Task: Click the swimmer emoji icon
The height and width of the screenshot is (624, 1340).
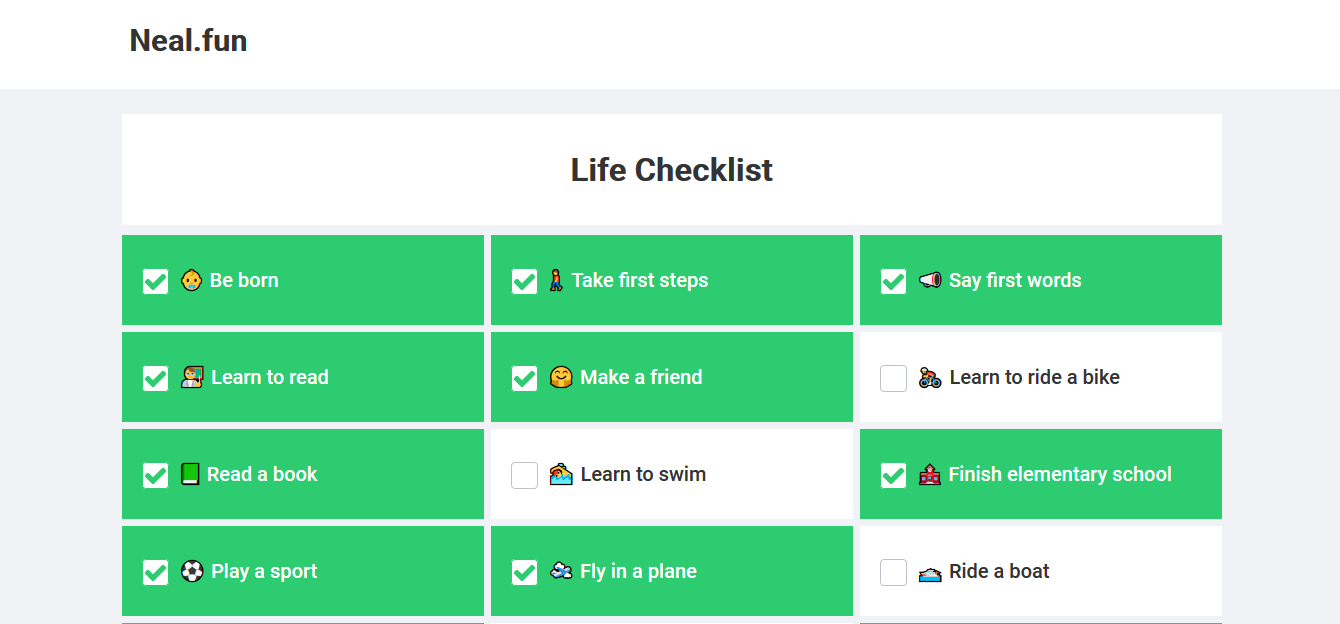Action: click(561, 474)
